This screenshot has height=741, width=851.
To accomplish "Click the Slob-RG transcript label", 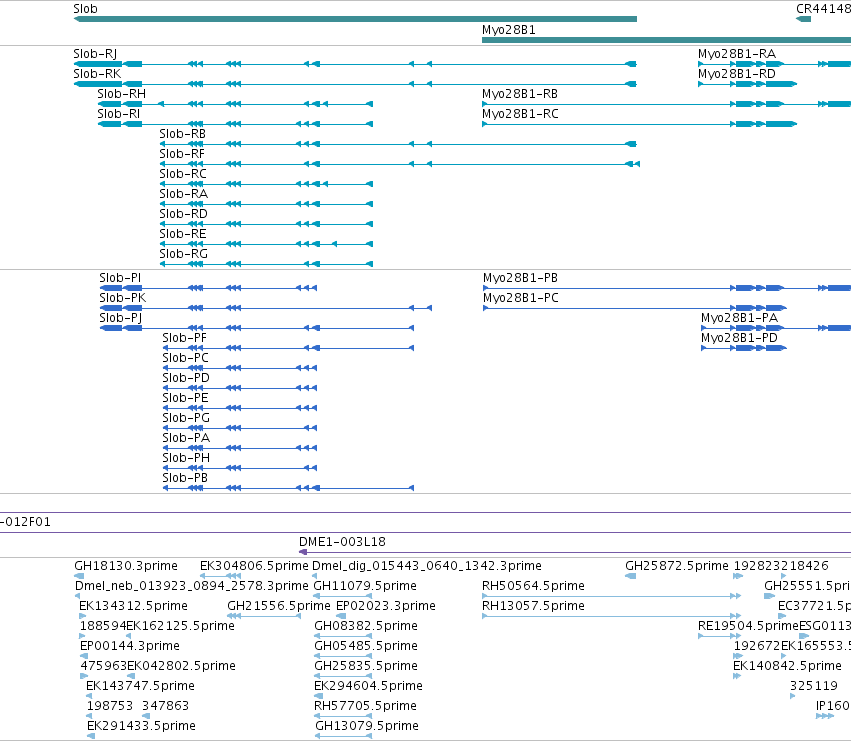I will 183,255.
